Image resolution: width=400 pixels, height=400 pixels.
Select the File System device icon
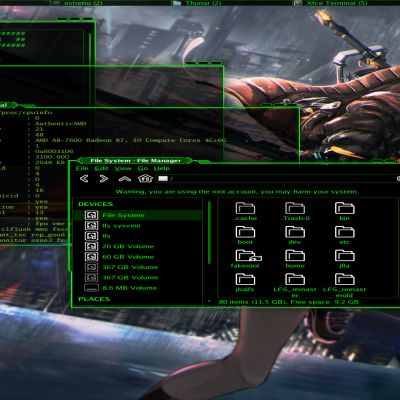(91, 215)
